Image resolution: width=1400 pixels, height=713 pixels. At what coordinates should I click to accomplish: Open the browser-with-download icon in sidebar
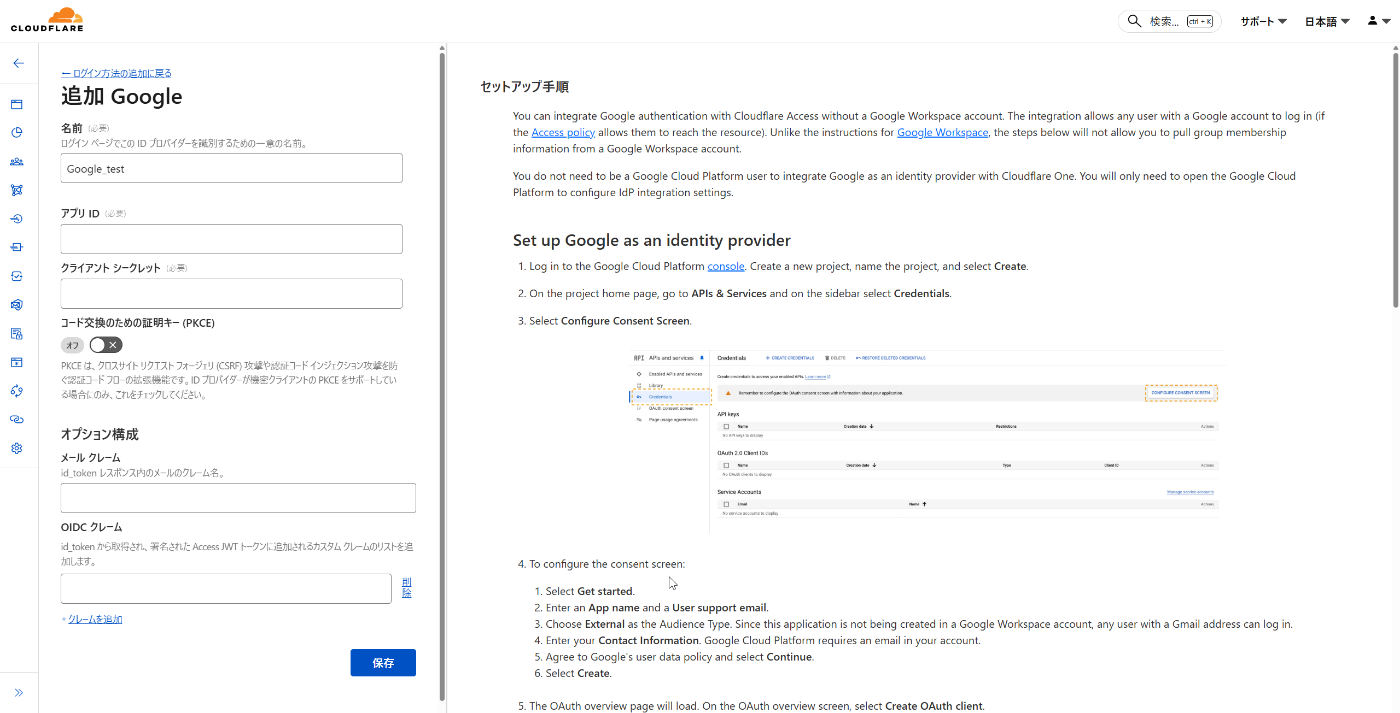pyautogui.click(x=17, y=362)
